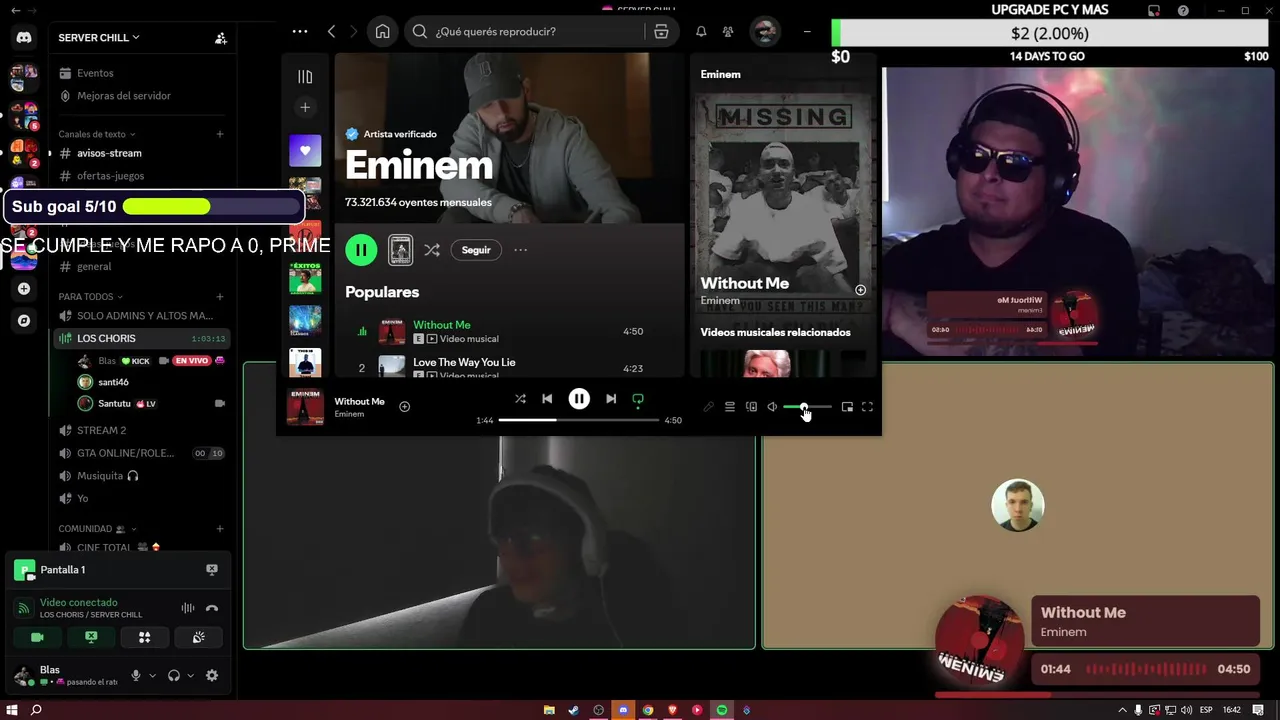Toggle screen share in voice panel

[91, 637]
